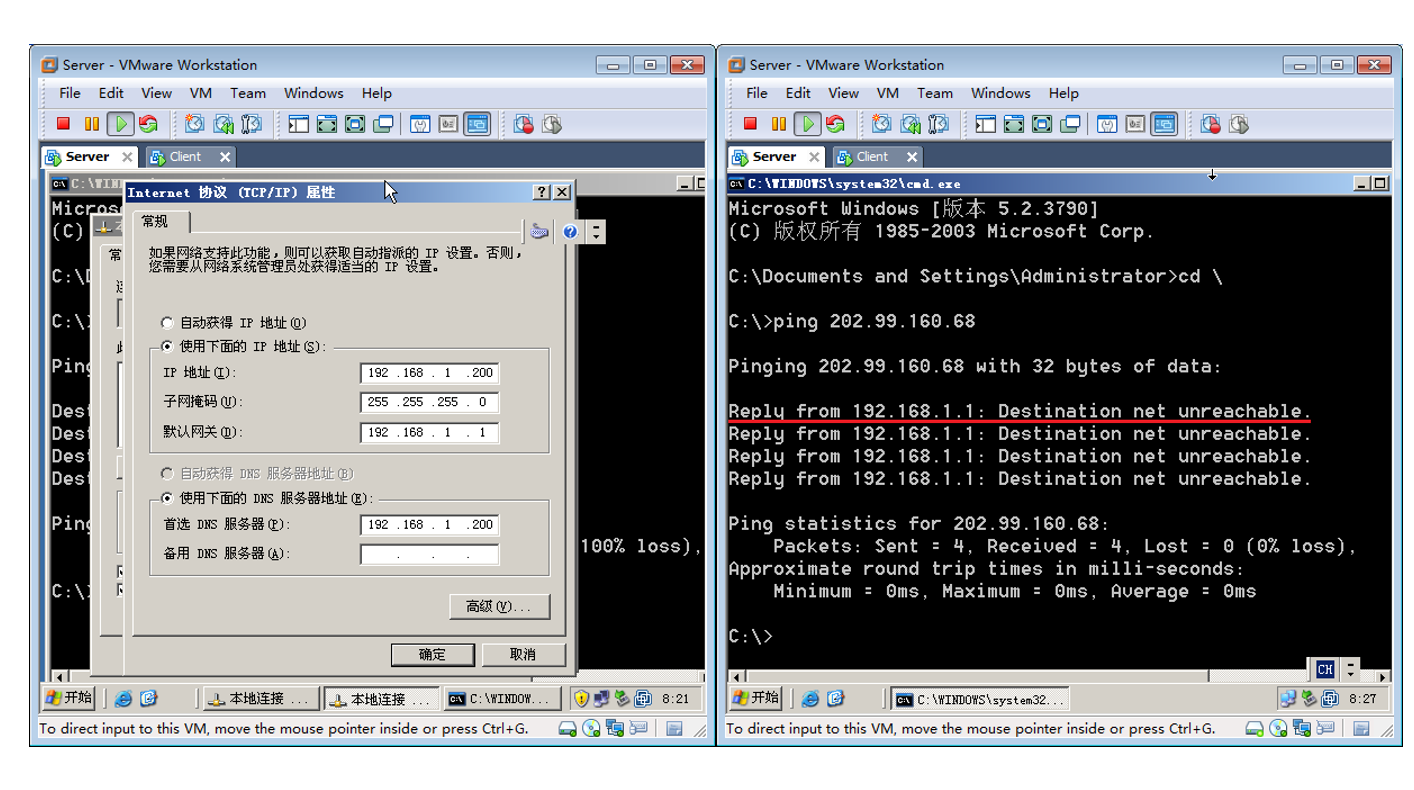Click red Power Off icon in left VMware window
The height and width of the screenshot is (790, 1414).
(63, 124)
